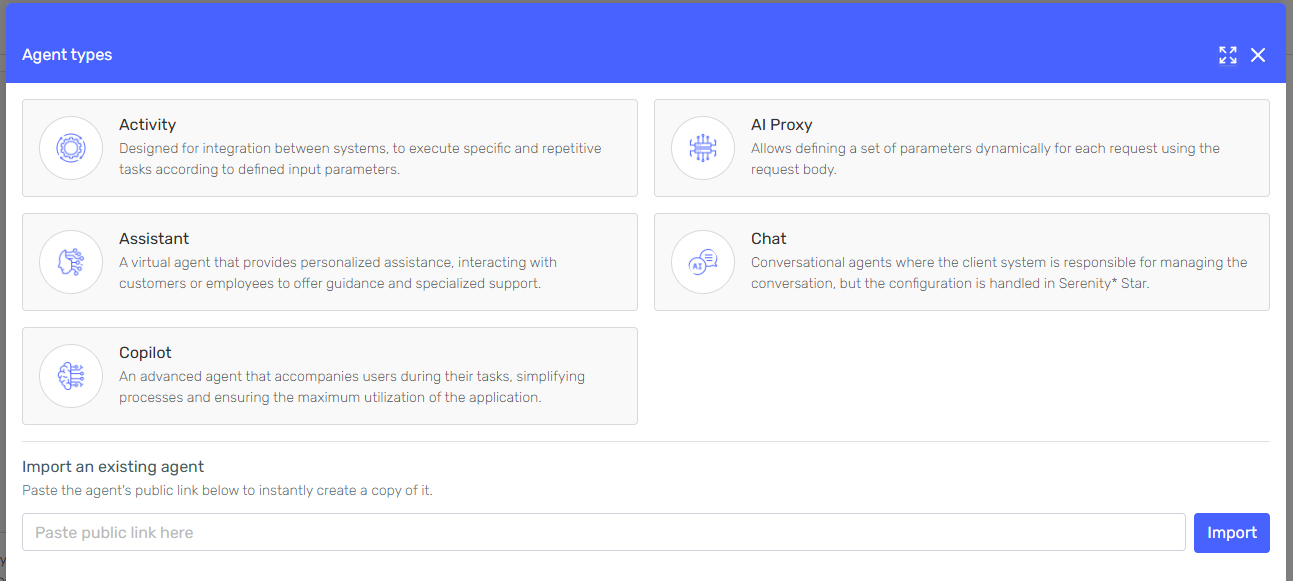Click the Assistant card description text
This screenshot has width=1293, height=581.
click(x=338, y=273)
